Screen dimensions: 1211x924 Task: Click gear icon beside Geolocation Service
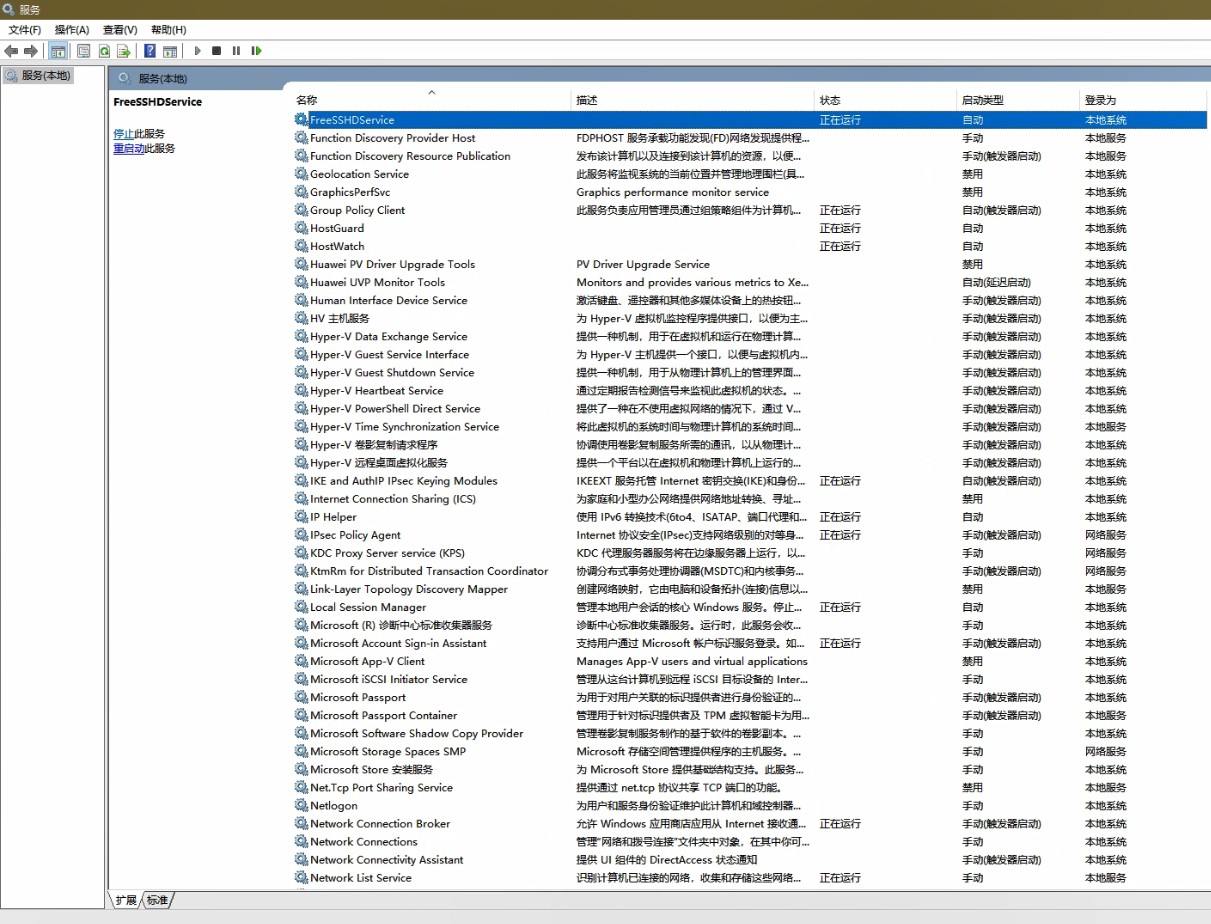coord(301,174)
